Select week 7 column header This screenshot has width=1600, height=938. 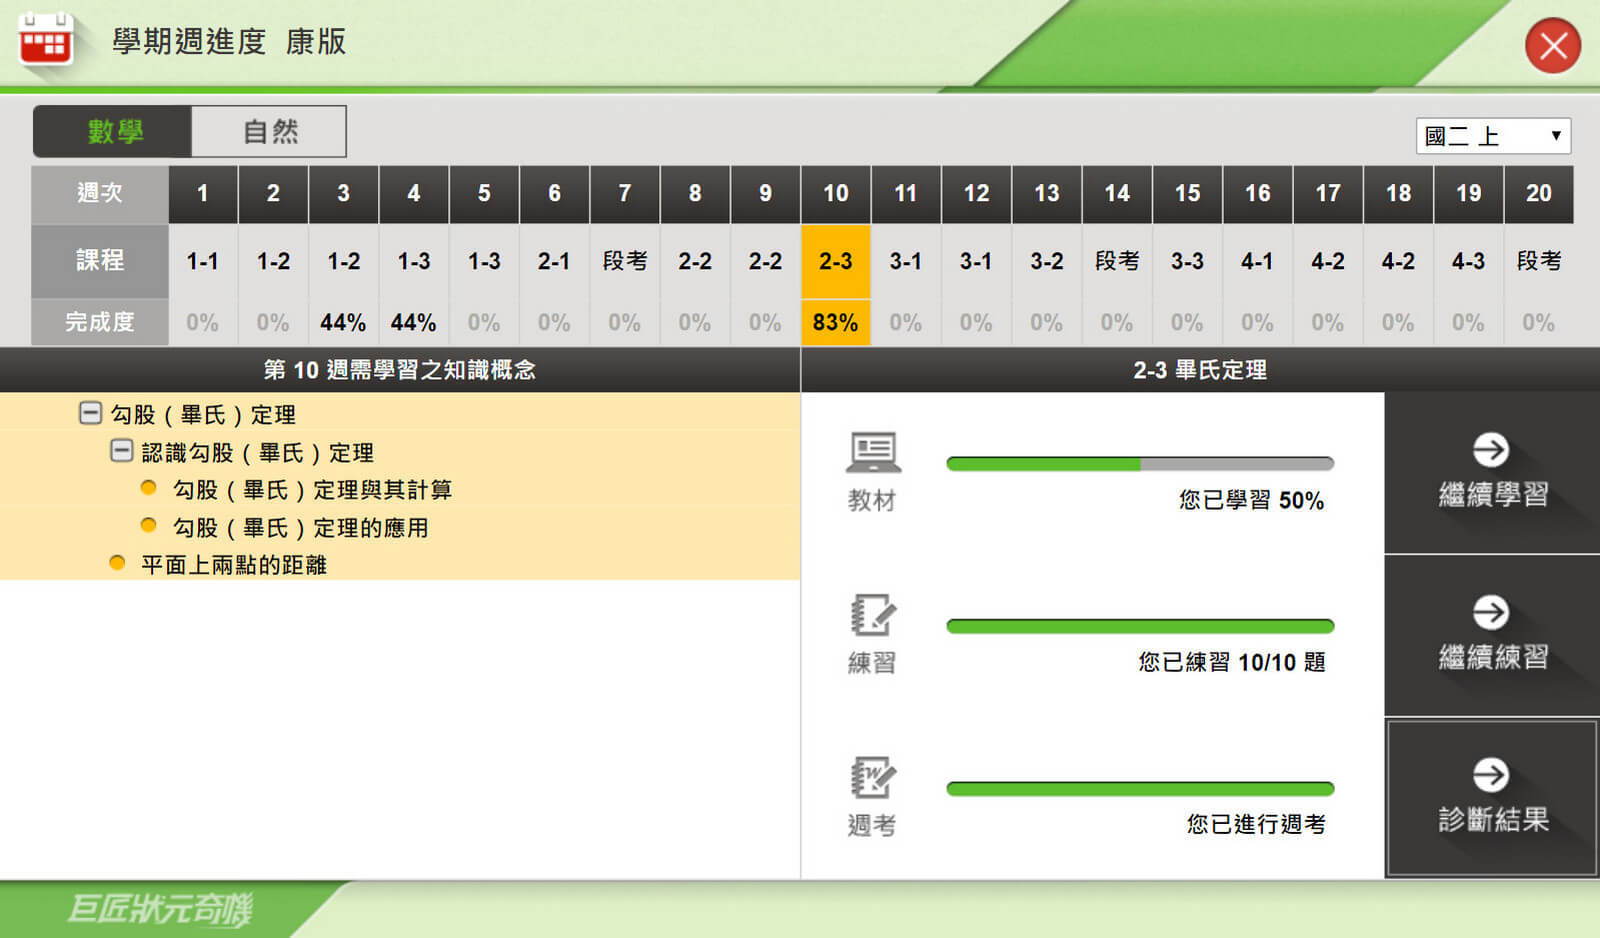625,194
